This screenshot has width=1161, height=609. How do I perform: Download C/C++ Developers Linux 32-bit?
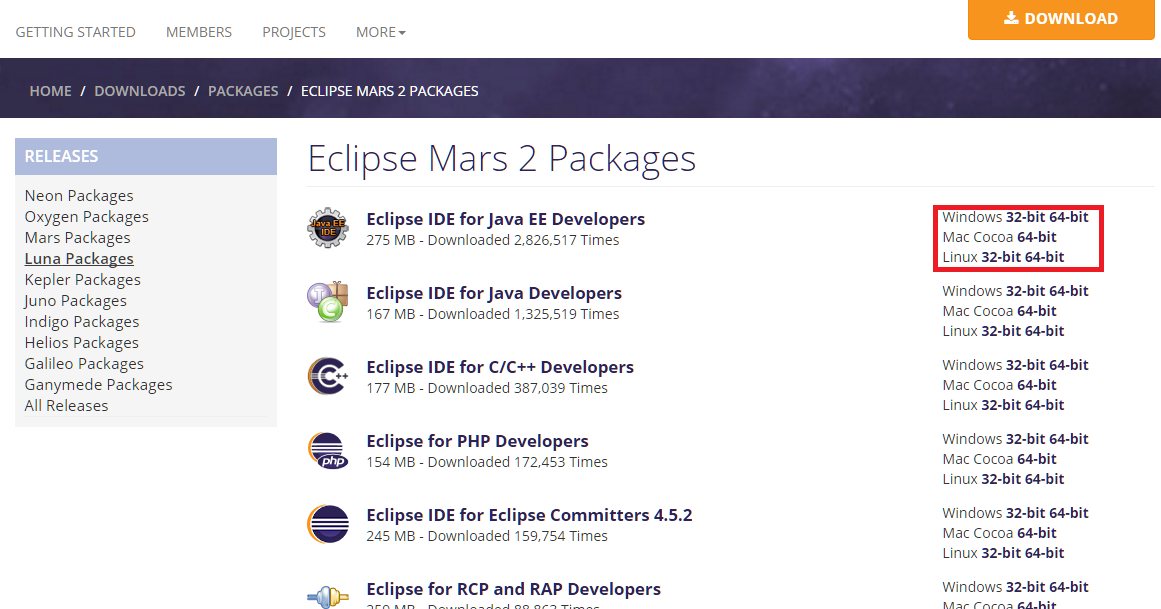click(x=1001, y=405)
